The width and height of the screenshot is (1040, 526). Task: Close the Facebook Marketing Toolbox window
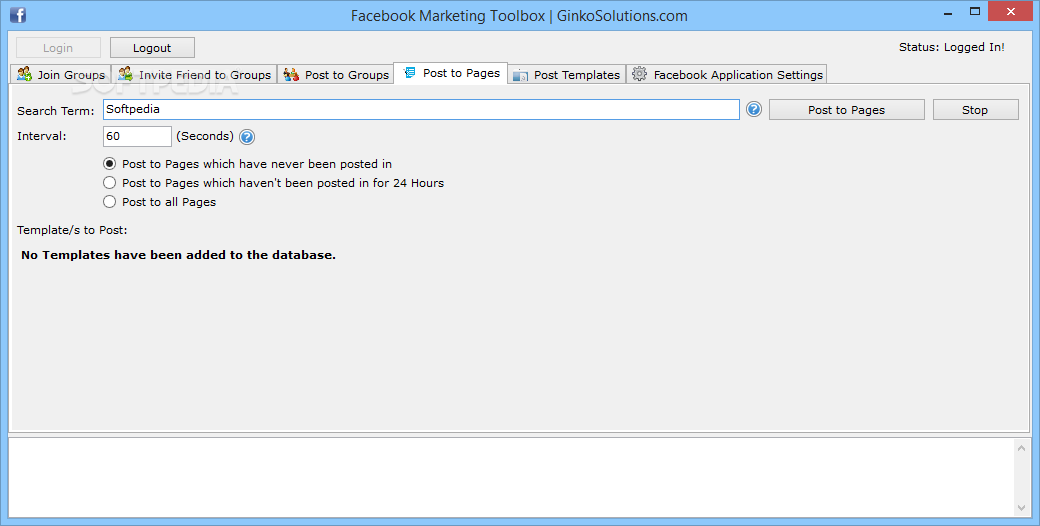click(x=1011, y=11)
